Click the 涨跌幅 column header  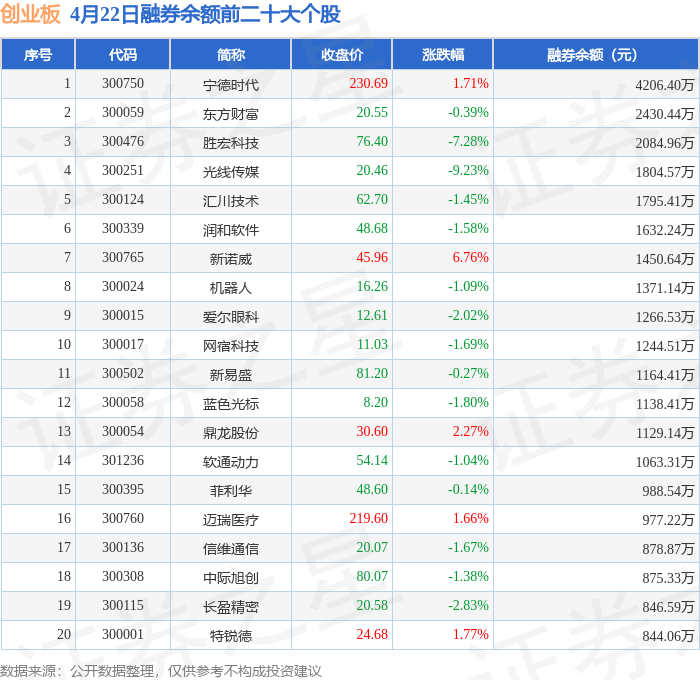point(443,54)
